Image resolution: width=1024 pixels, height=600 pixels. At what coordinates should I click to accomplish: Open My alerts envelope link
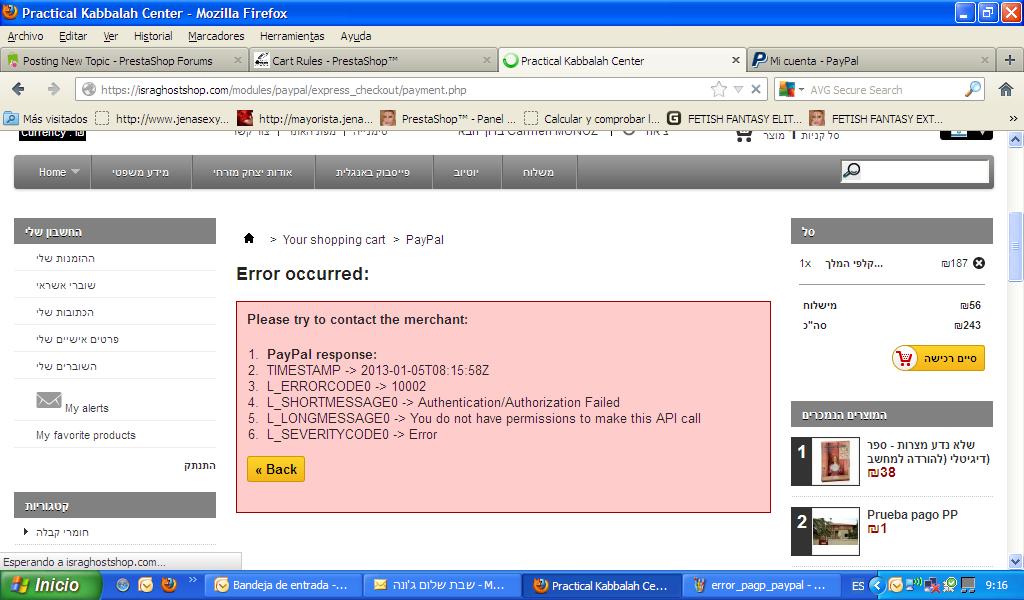click(72, 403)
